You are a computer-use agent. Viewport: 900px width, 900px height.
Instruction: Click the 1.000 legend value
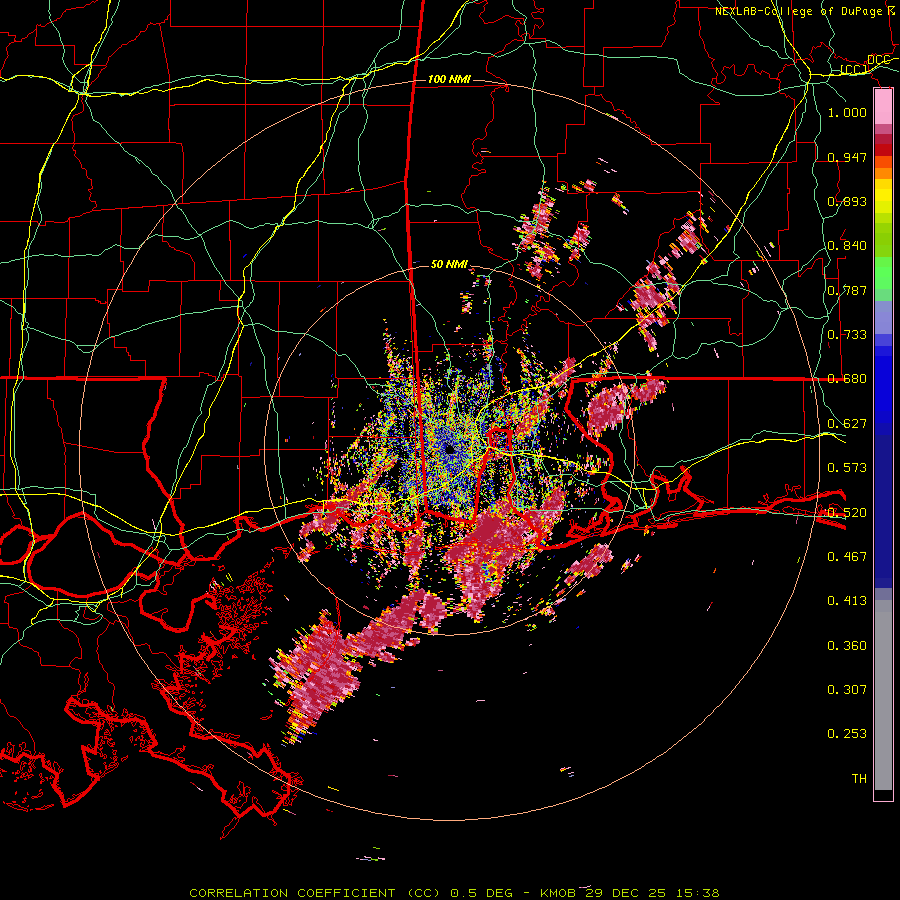click(x=847, y=112)
